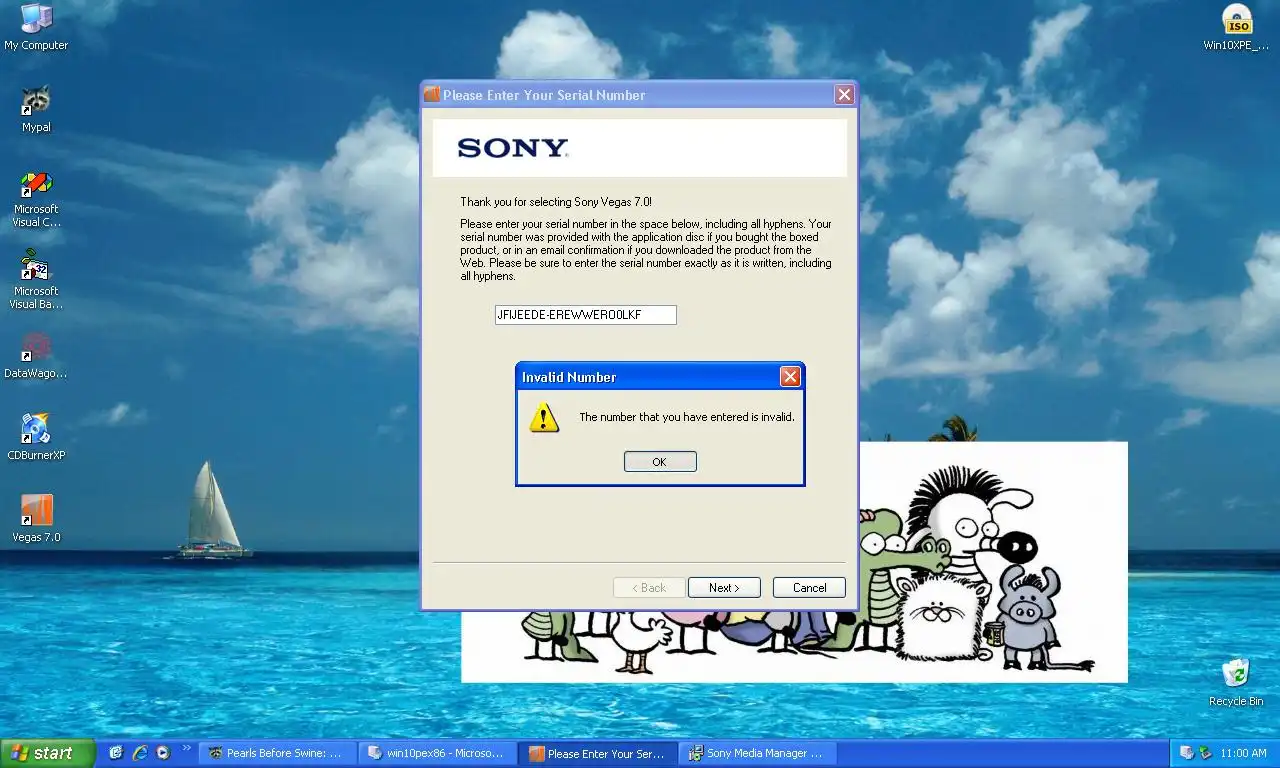Click the media player Quick Launch icon
The image size is (1280, 768).
pos(163,753)
